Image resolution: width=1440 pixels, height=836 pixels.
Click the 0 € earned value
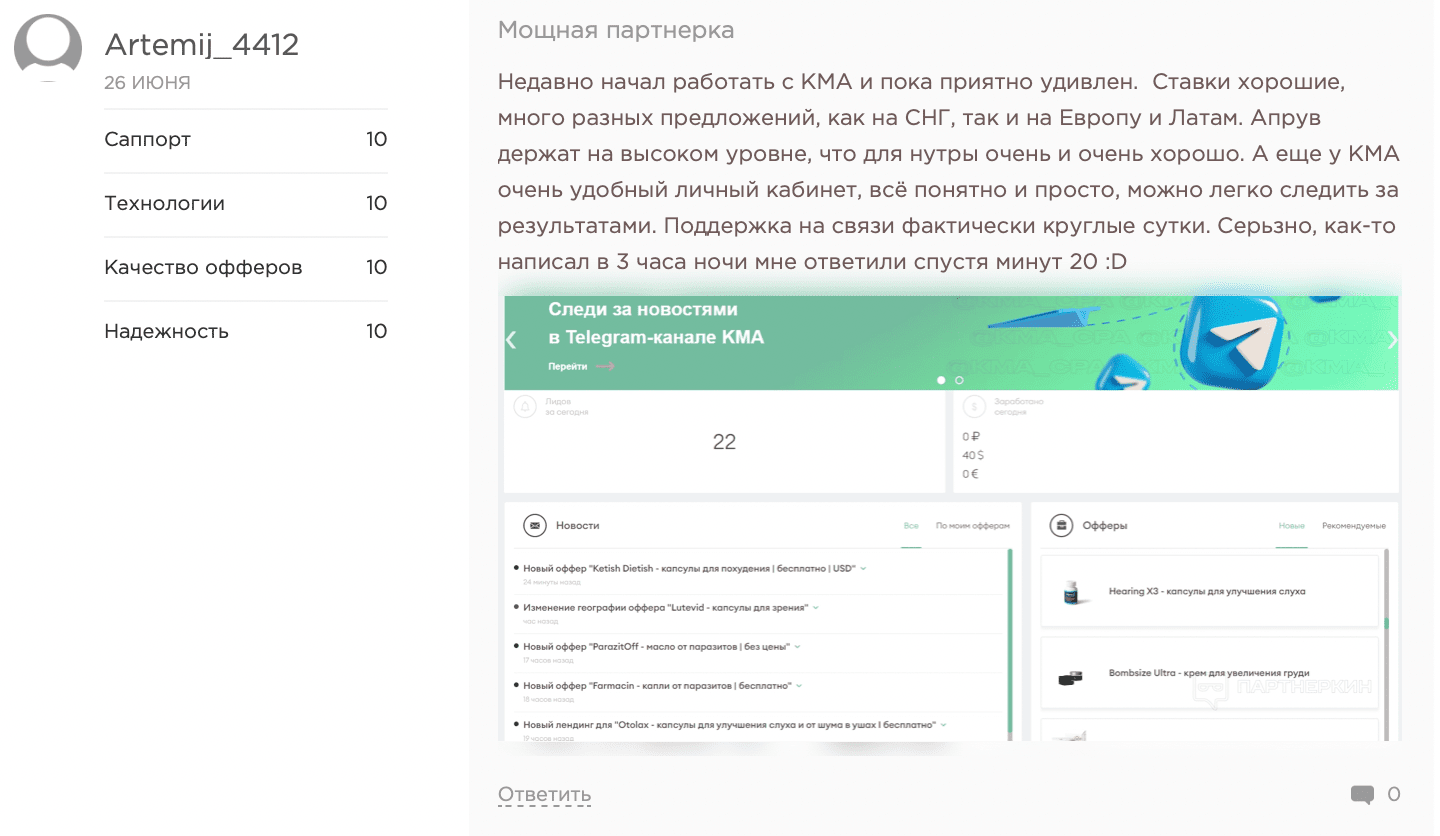970,473
